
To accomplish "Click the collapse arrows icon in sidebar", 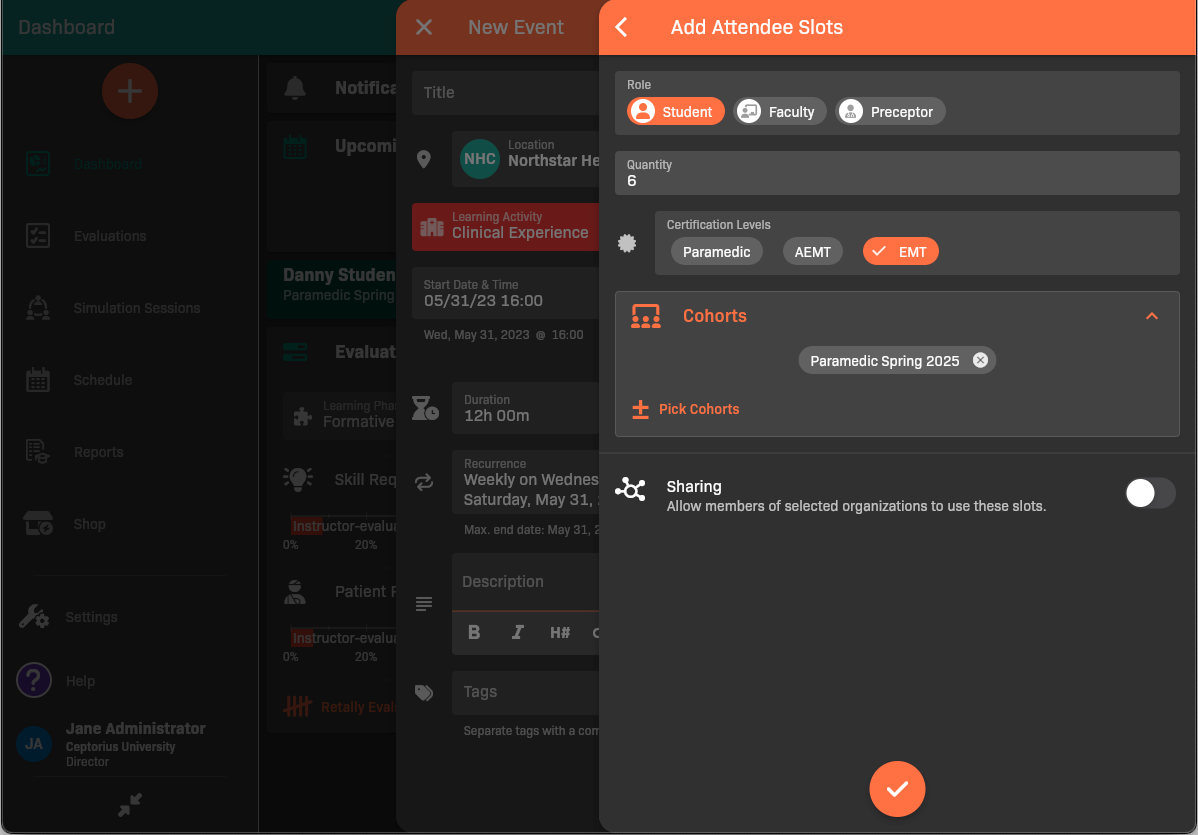I will (129, 805).
